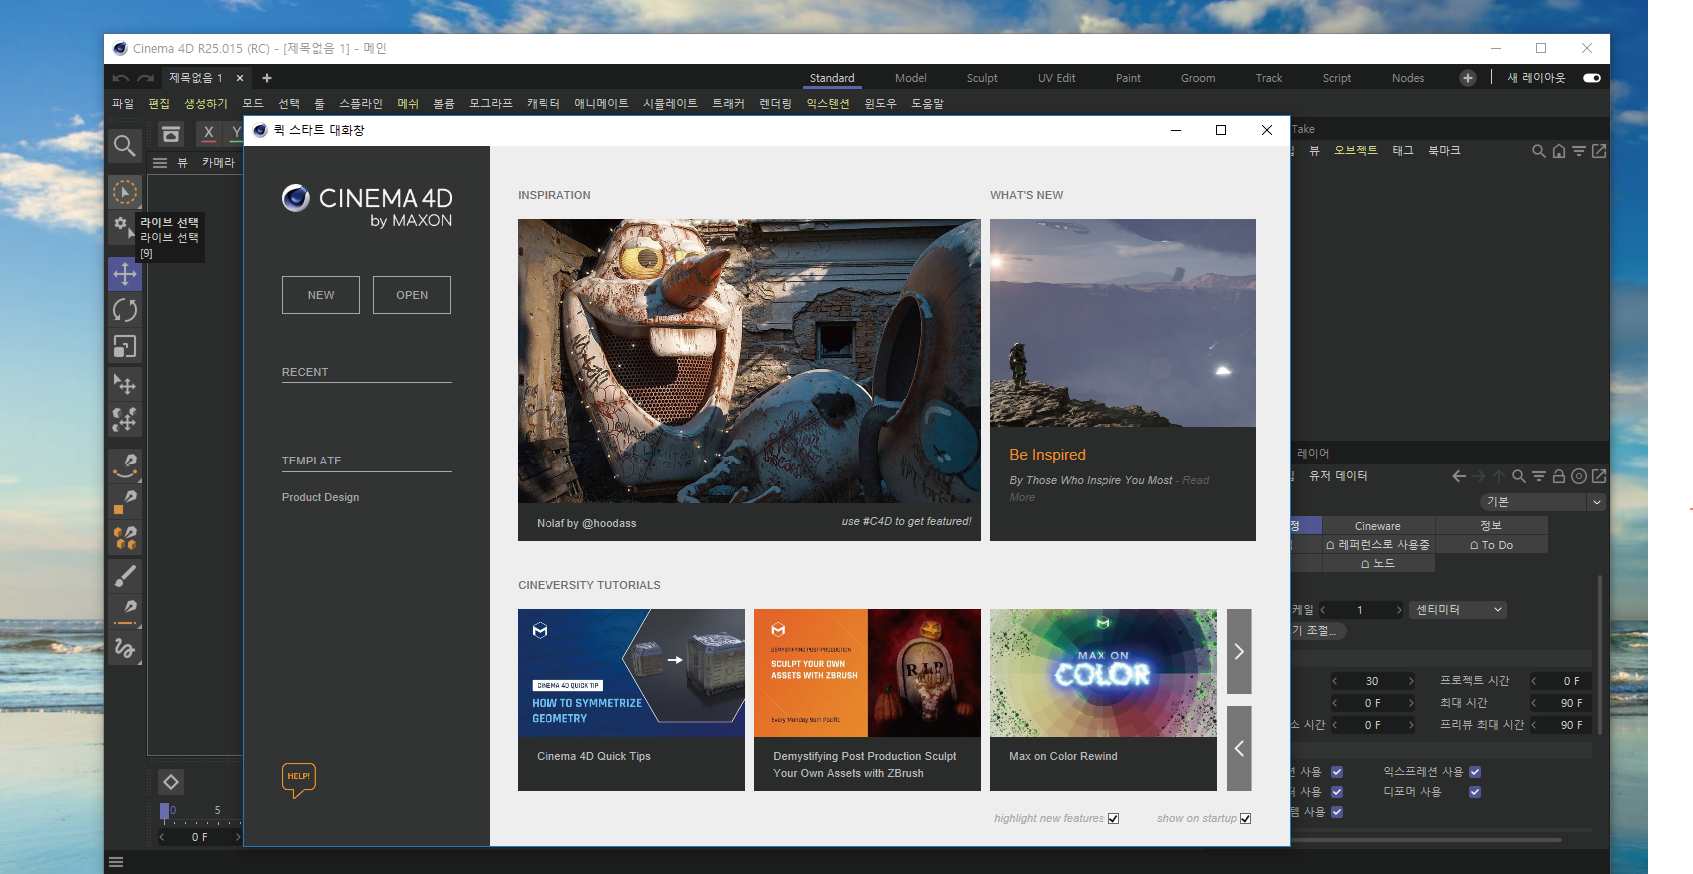
Task: Click the search icon in Object Manager
Action: tap(1538, 151)
